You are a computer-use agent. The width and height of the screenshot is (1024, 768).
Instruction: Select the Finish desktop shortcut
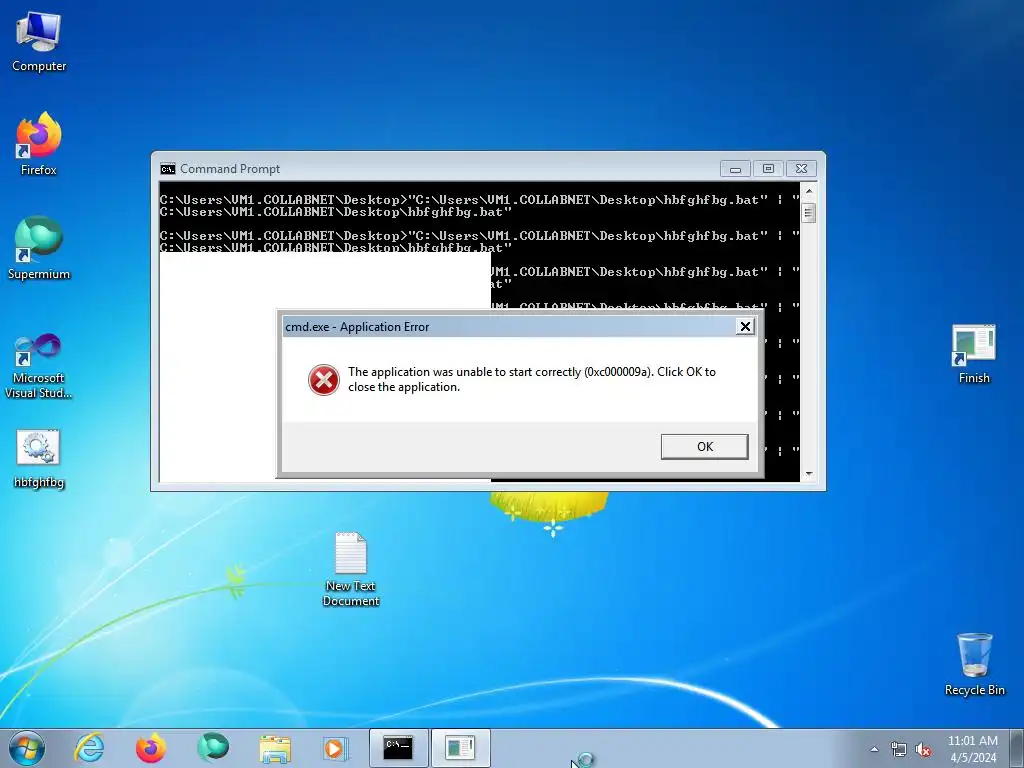[974, 354]
